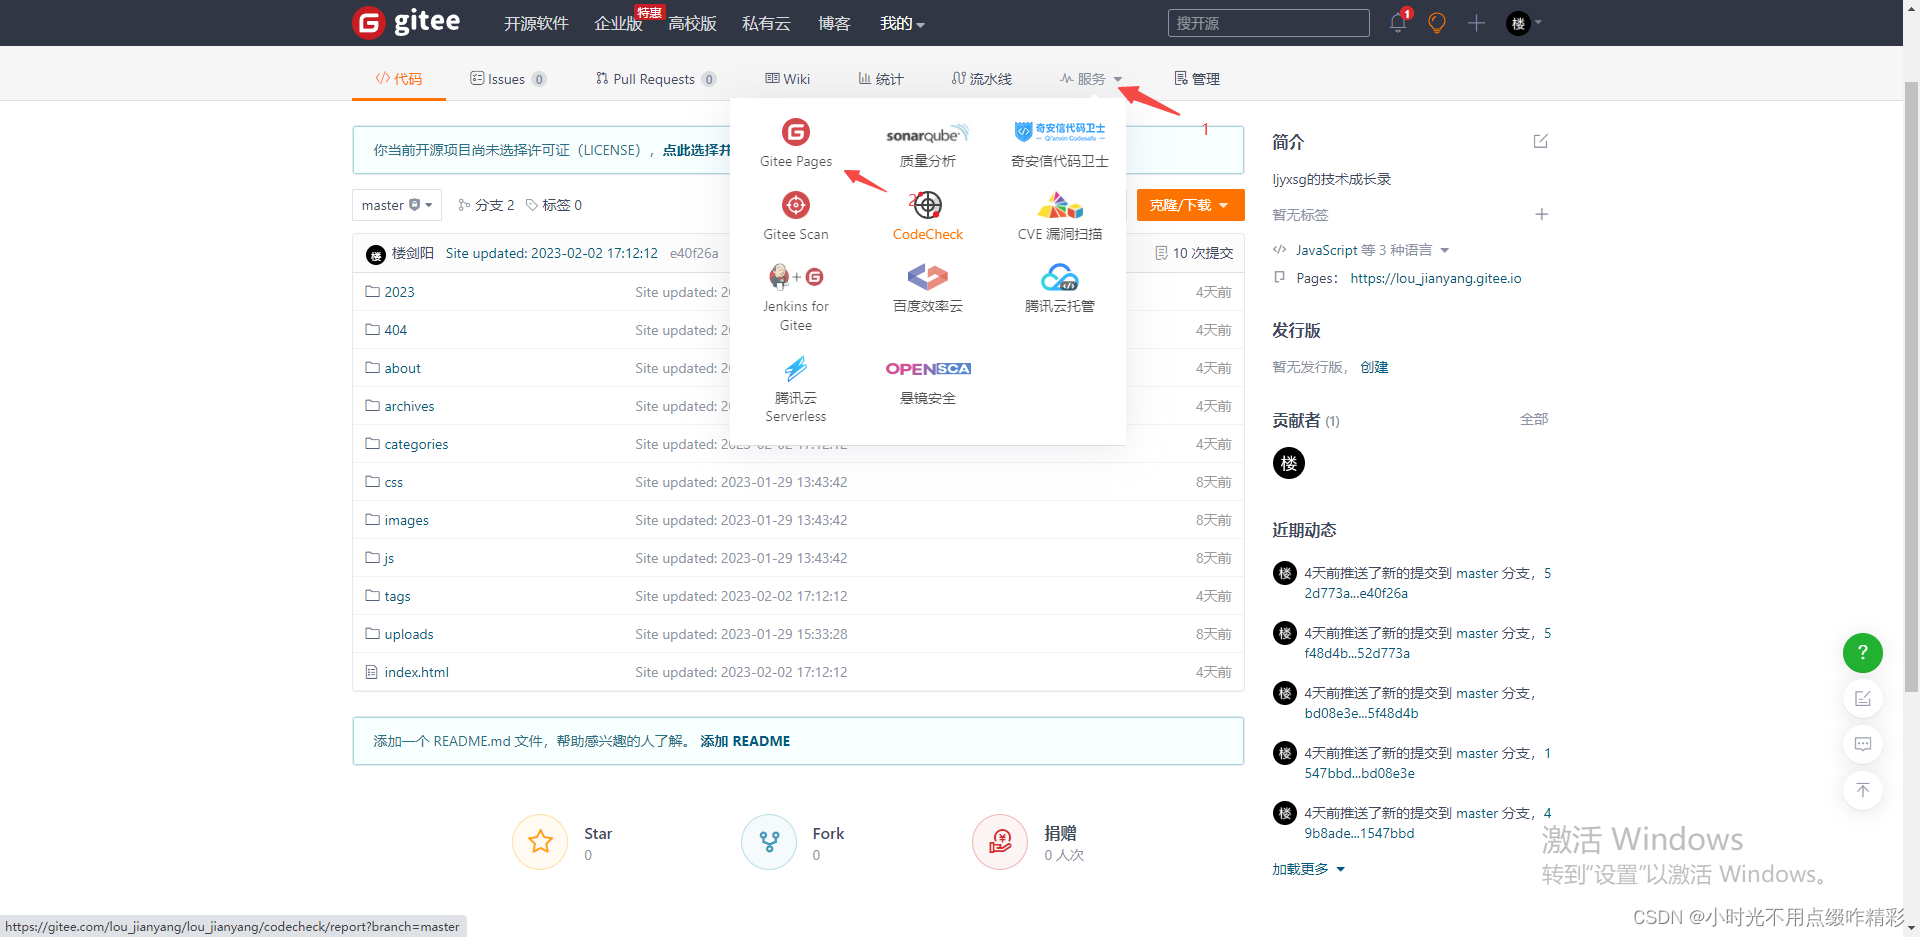Star this repository

[540, 841]
